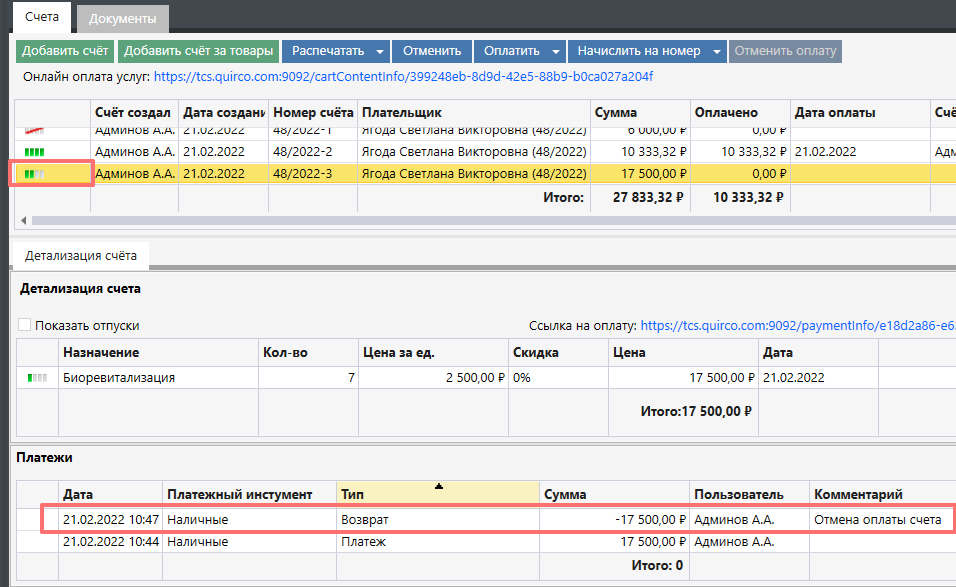Enable the Показать отпуски checkbox
The width and height of the screenshot is (956, 587).
coord(25,325)
